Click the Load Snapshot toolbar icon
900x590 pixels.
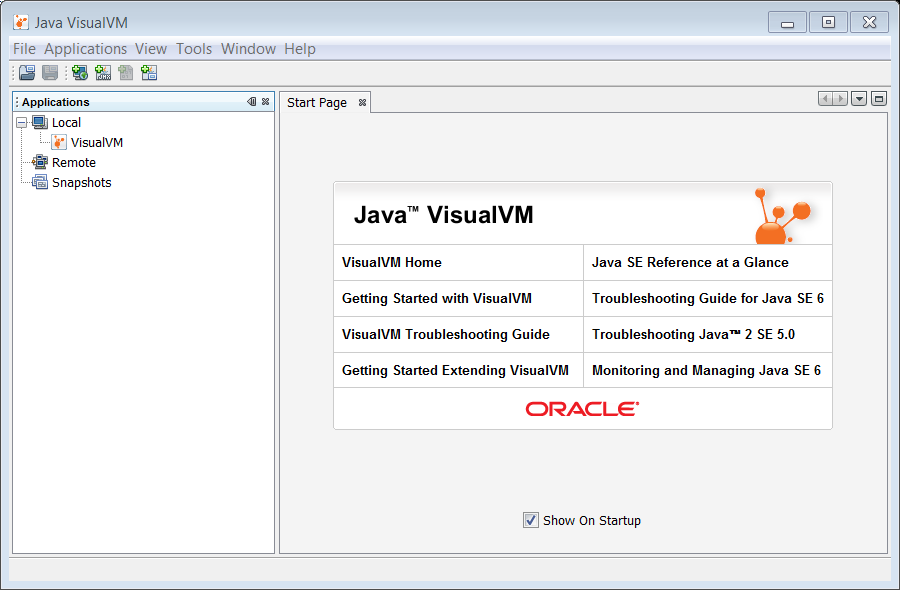[27, 73]
